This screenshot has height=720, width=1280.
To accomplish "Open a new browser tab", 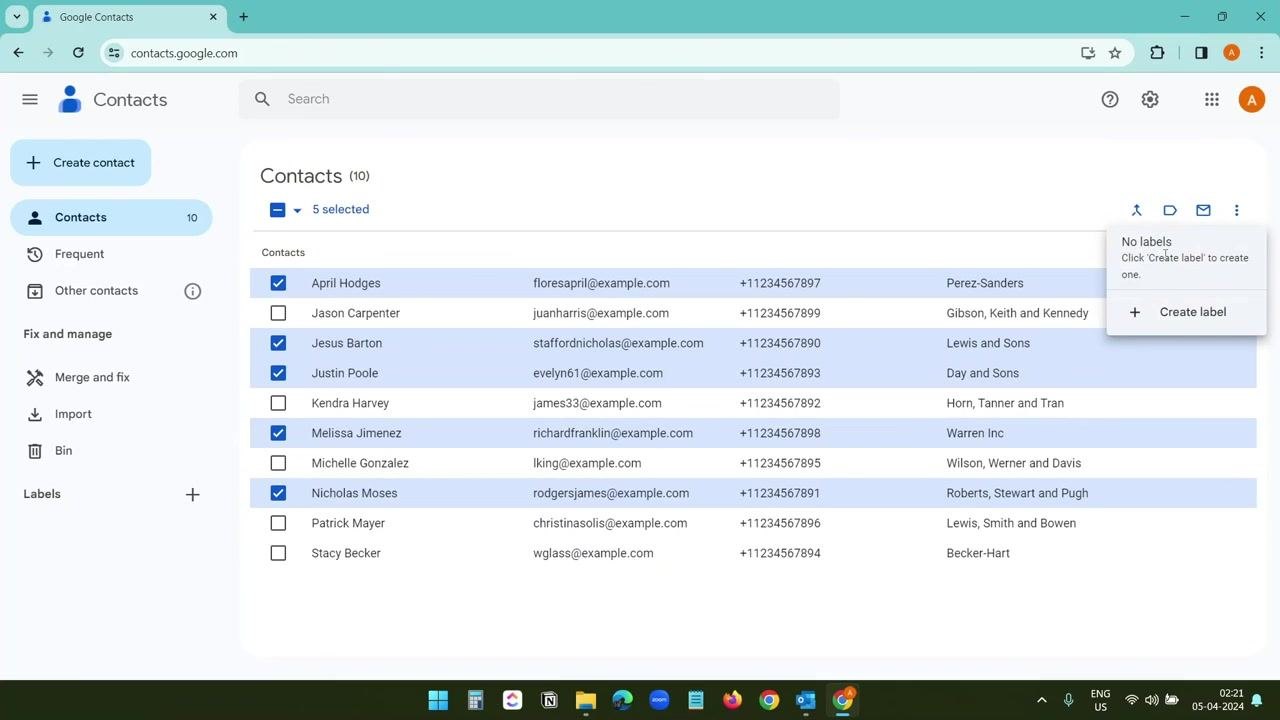I will [243, 17].
